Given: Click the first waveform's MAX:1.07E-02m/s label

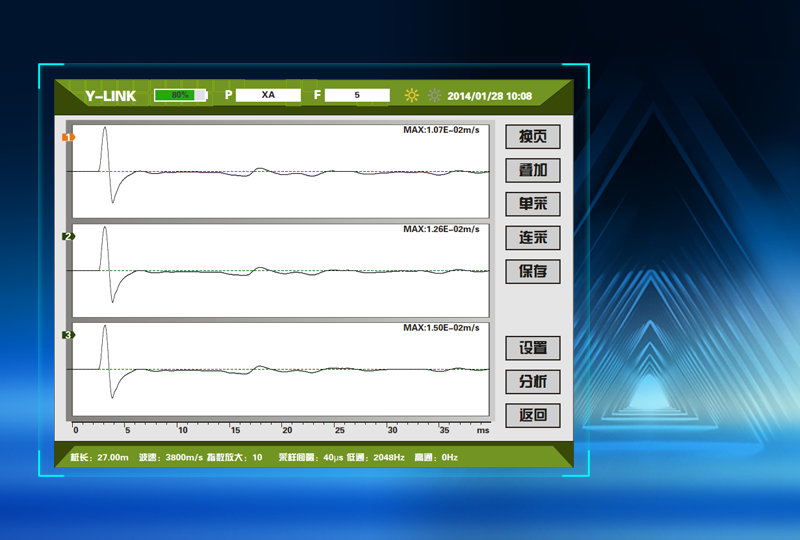Looking at the screenshot, I should click(440, 130).
